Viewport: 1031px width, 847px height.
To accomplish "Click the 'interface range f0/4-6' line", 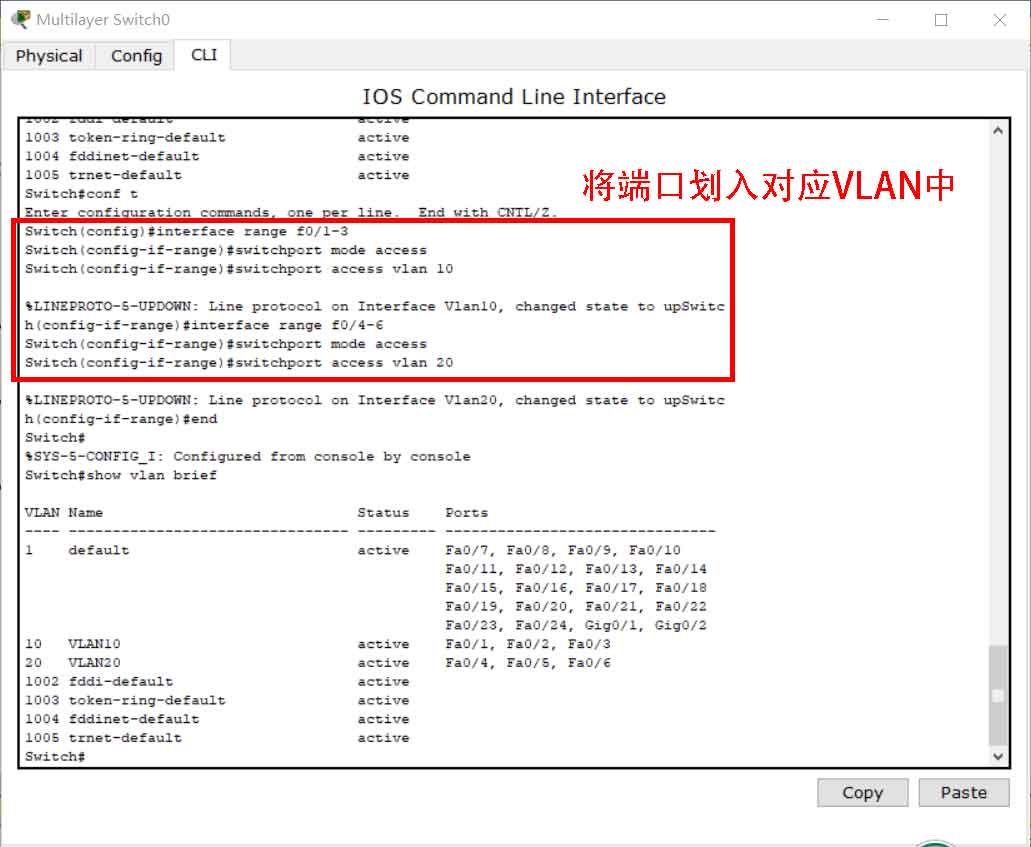I will [204, 326].
